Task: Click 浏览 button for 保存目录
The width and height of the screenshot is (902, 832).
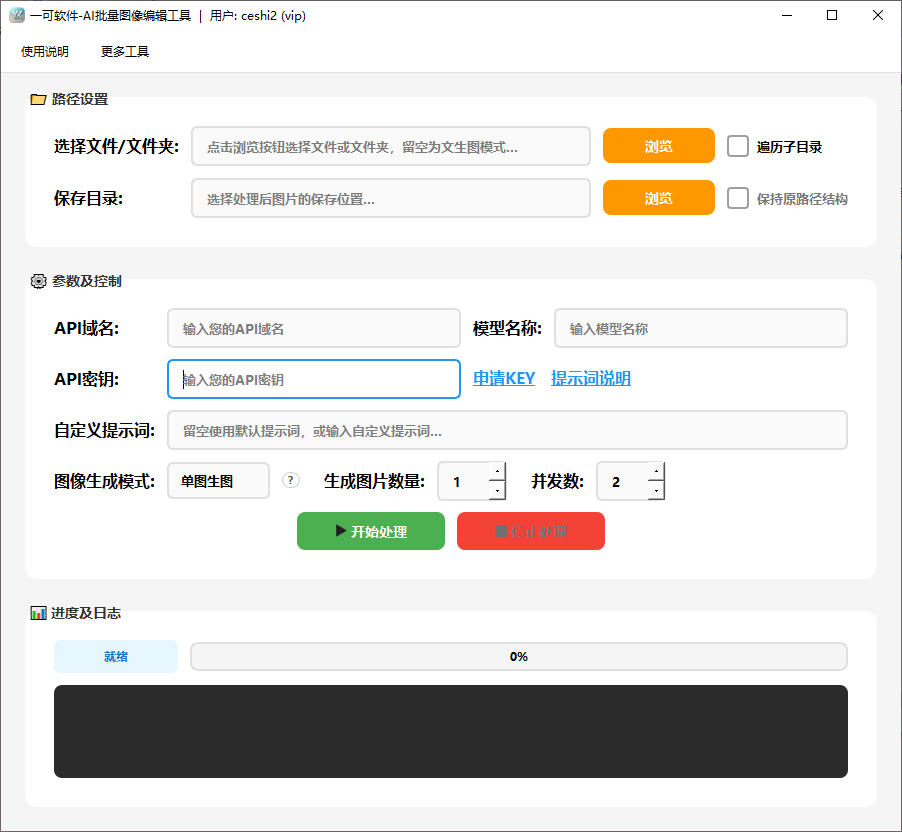Action: pos(658,198)
